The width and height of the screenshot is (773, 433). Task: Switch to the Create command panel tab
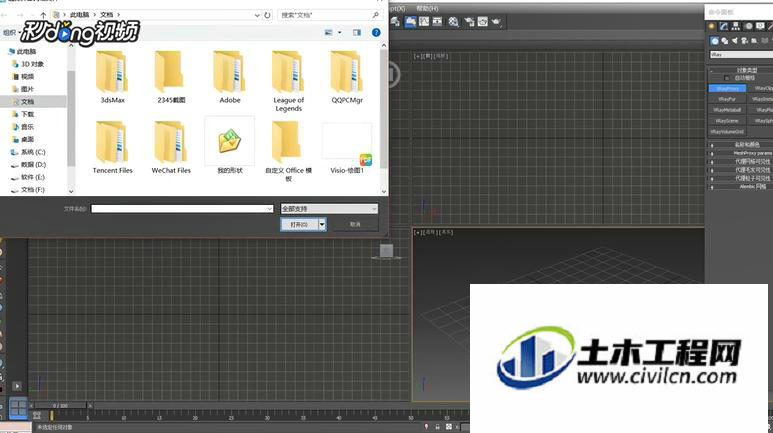click(x=711, y=26)
